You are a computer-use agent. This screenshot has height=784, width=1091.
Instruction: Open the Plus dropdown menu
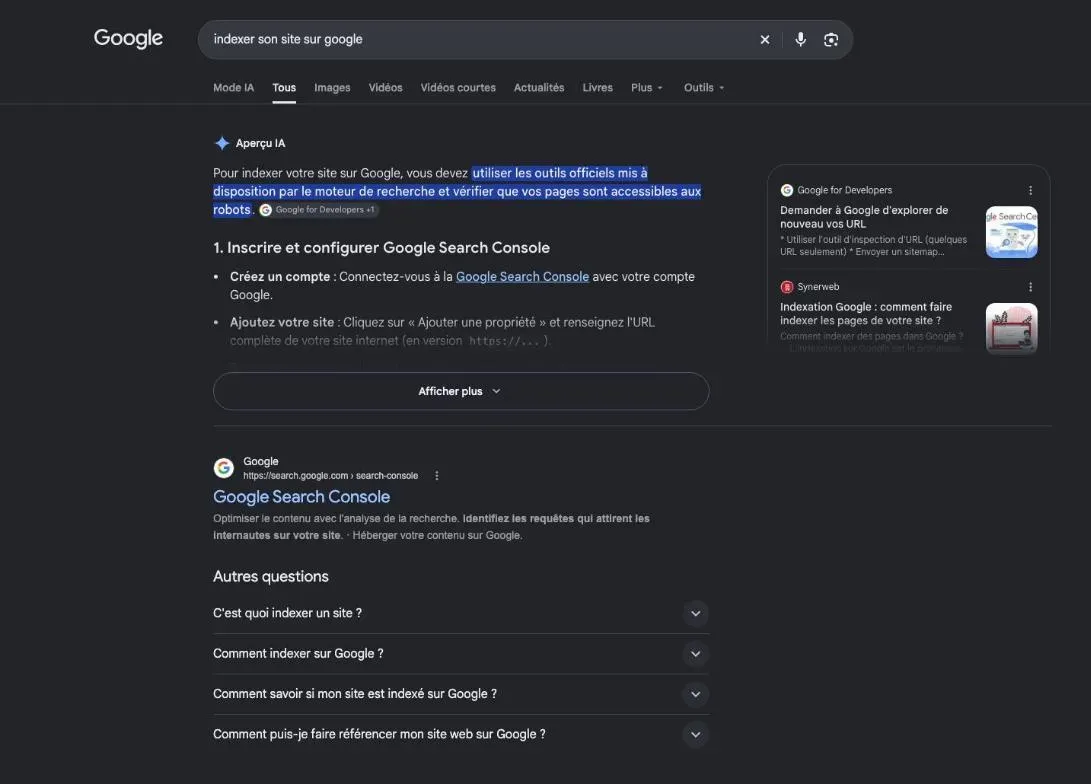coord(646,88)
